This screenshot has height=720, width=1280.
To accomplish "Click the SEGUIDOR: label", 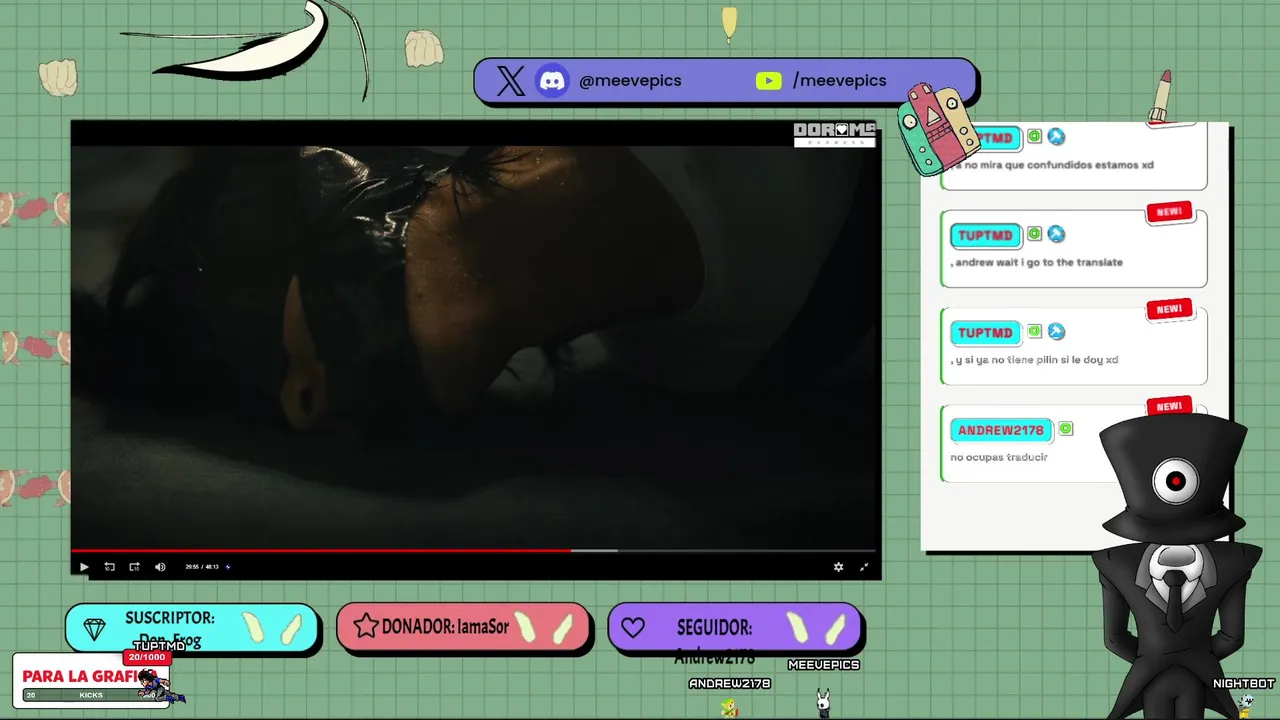I will pos(714,628).
